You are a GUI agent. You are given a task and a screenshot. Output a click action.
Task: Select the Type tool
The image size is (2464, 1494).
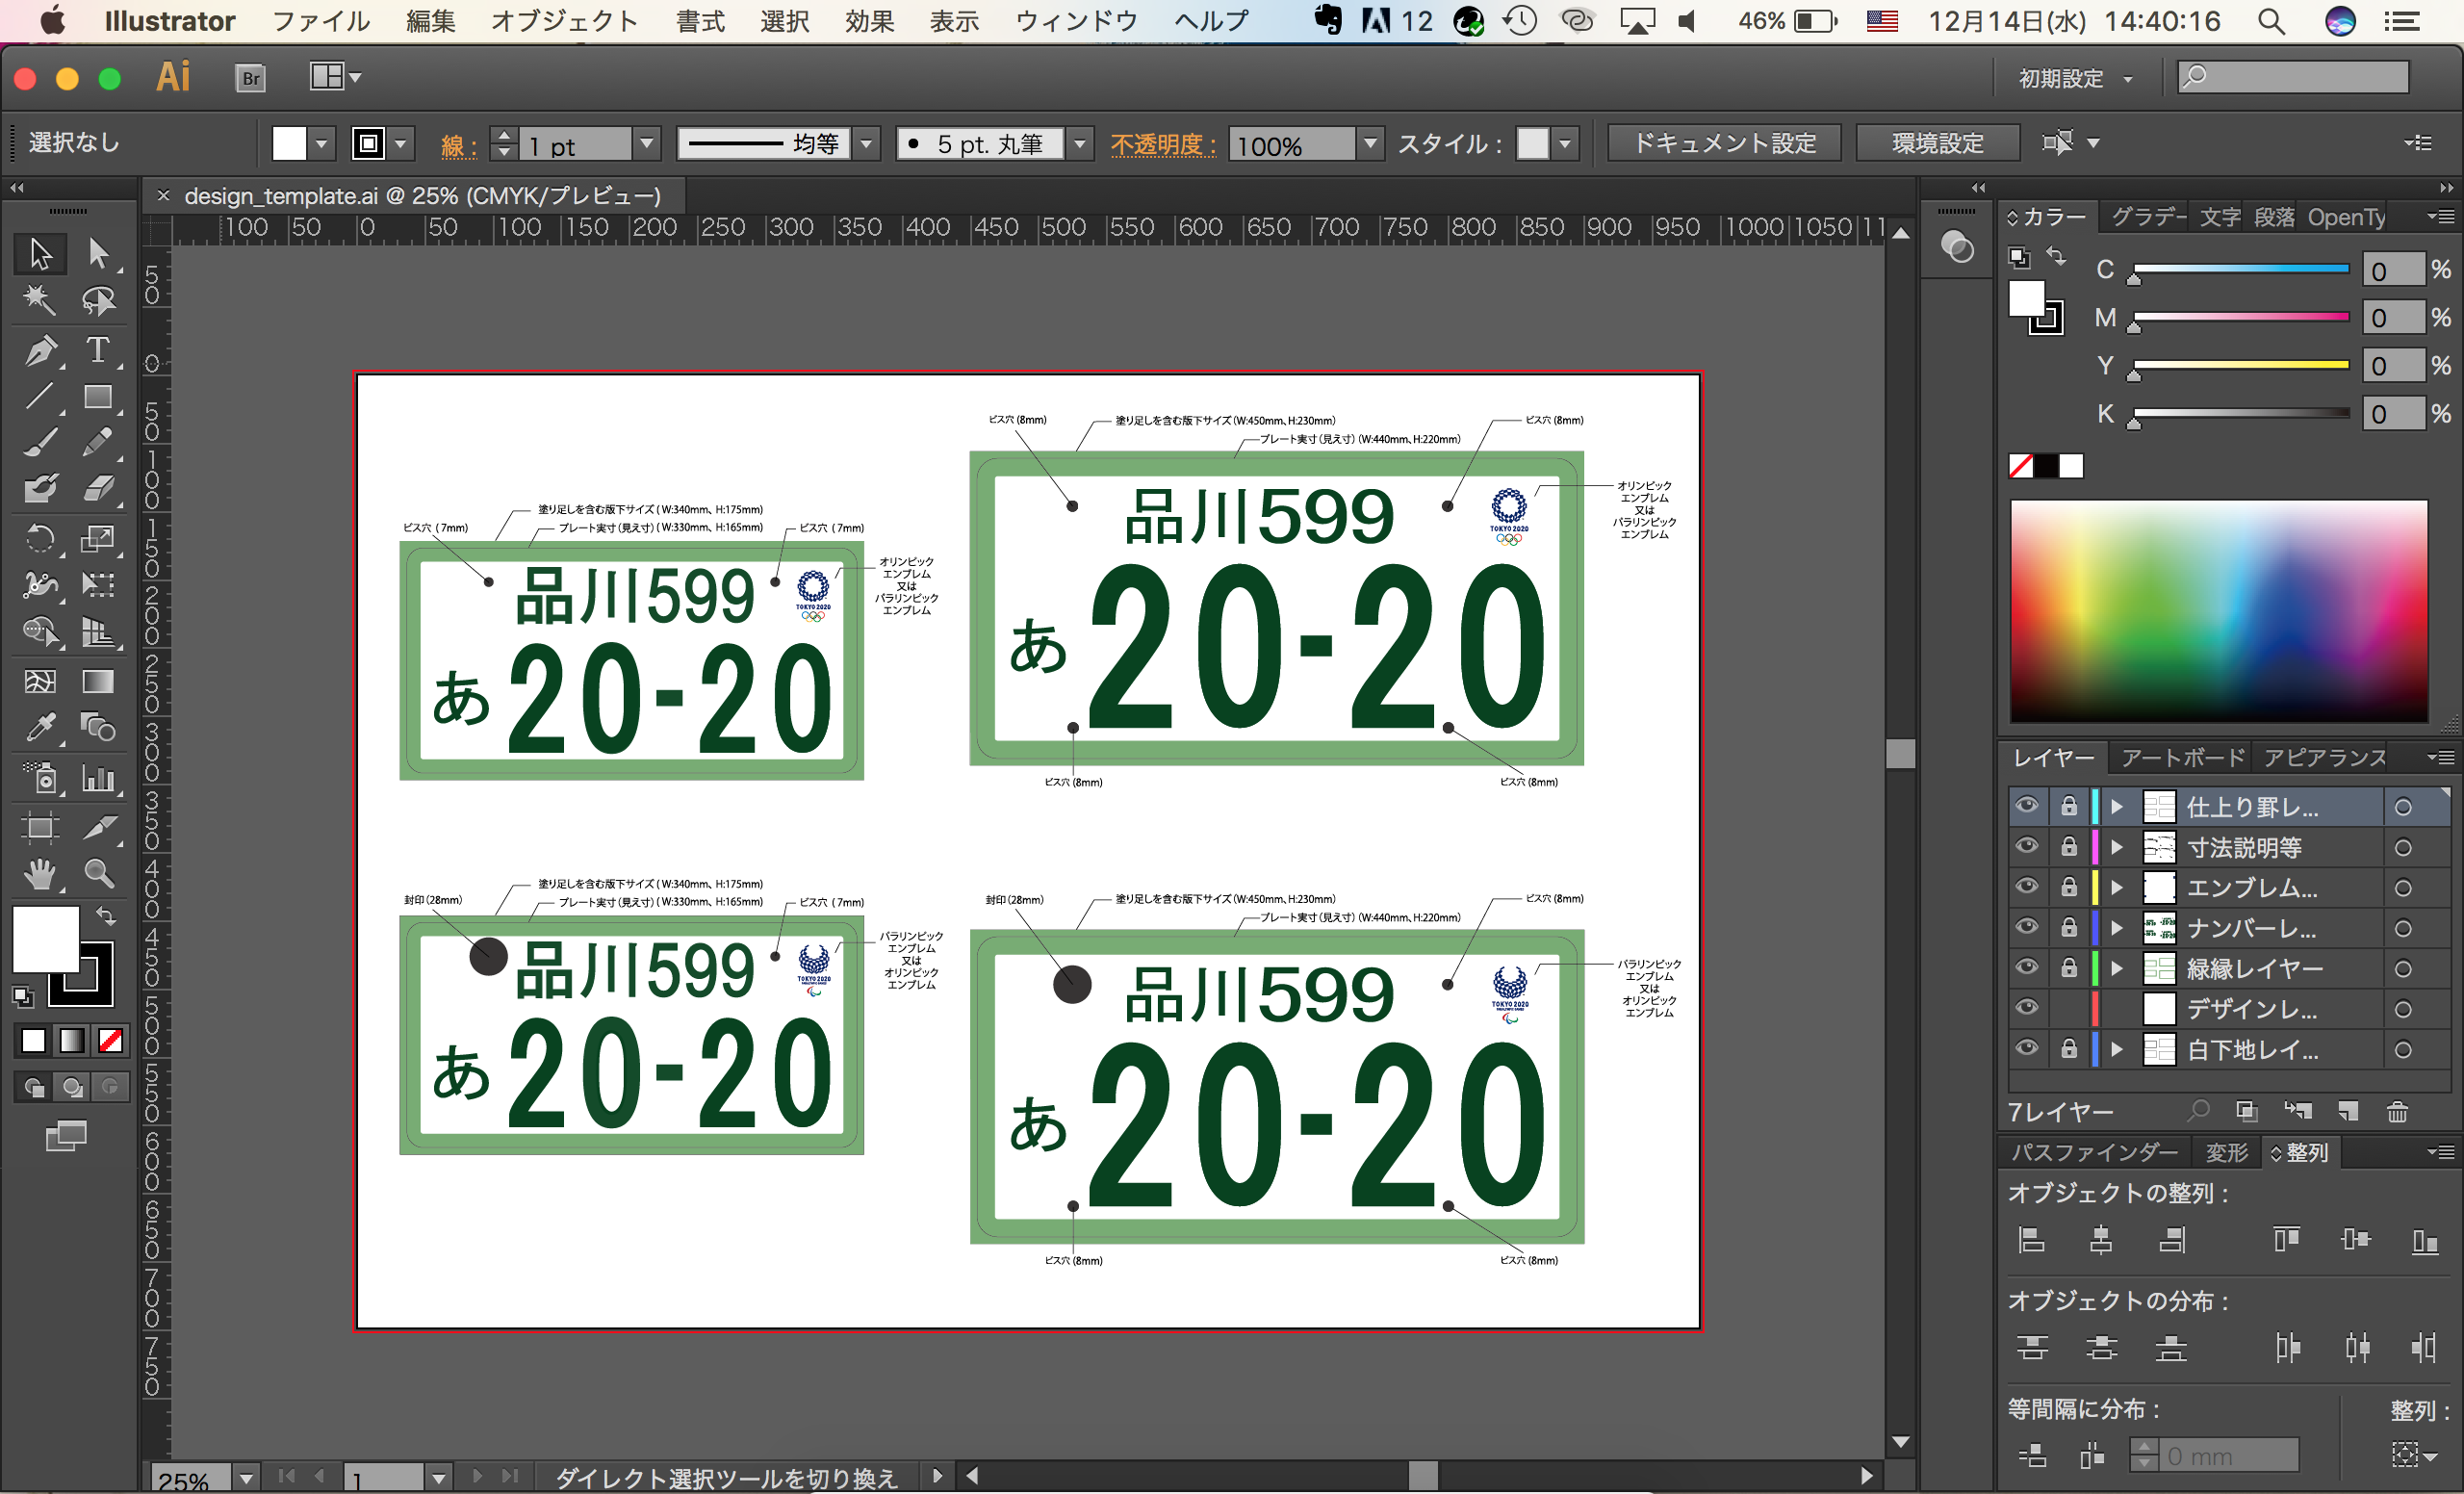[x=98, y=350]
